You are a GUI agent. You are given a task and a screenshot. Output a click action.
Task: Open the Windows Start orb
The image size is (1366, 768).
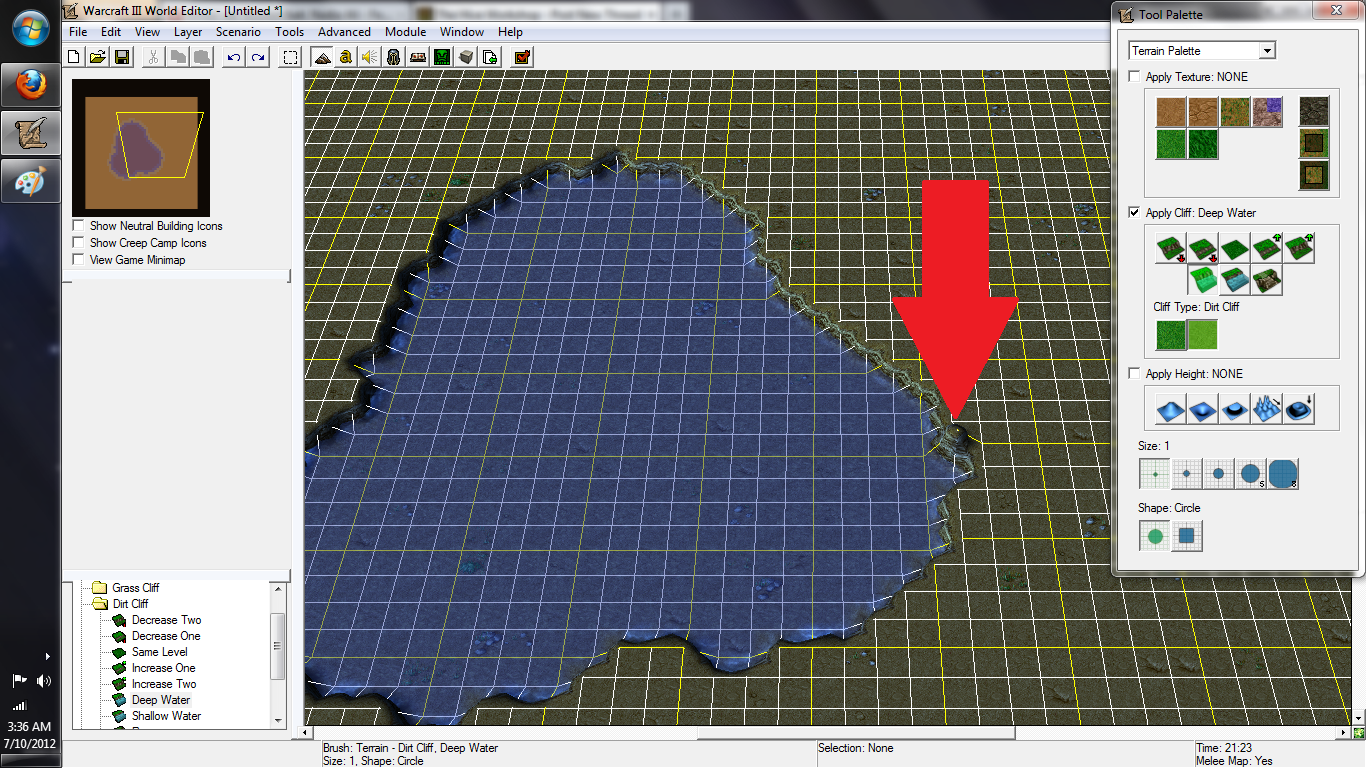coord(31,31)
